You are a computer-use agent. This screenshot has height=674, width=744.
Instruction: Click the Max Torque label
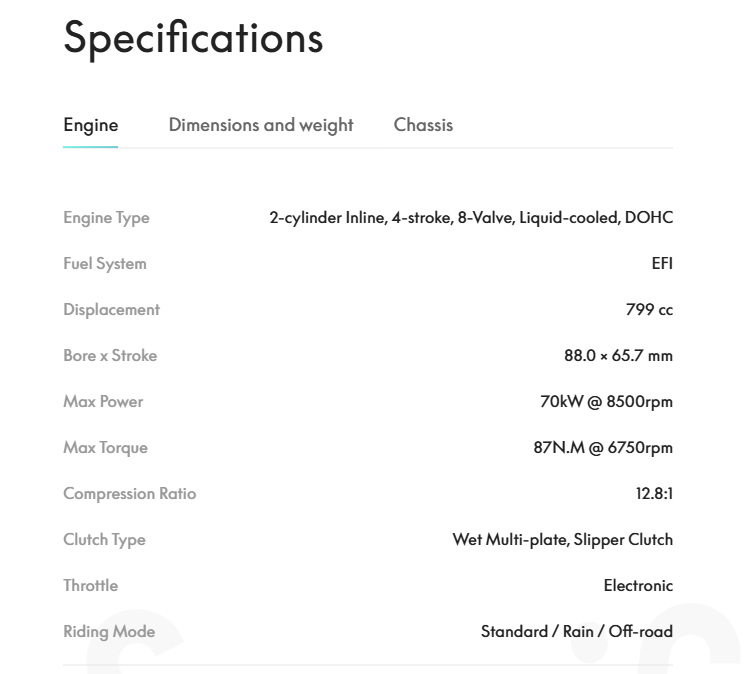pyautogui.click(x=105, y=448)
